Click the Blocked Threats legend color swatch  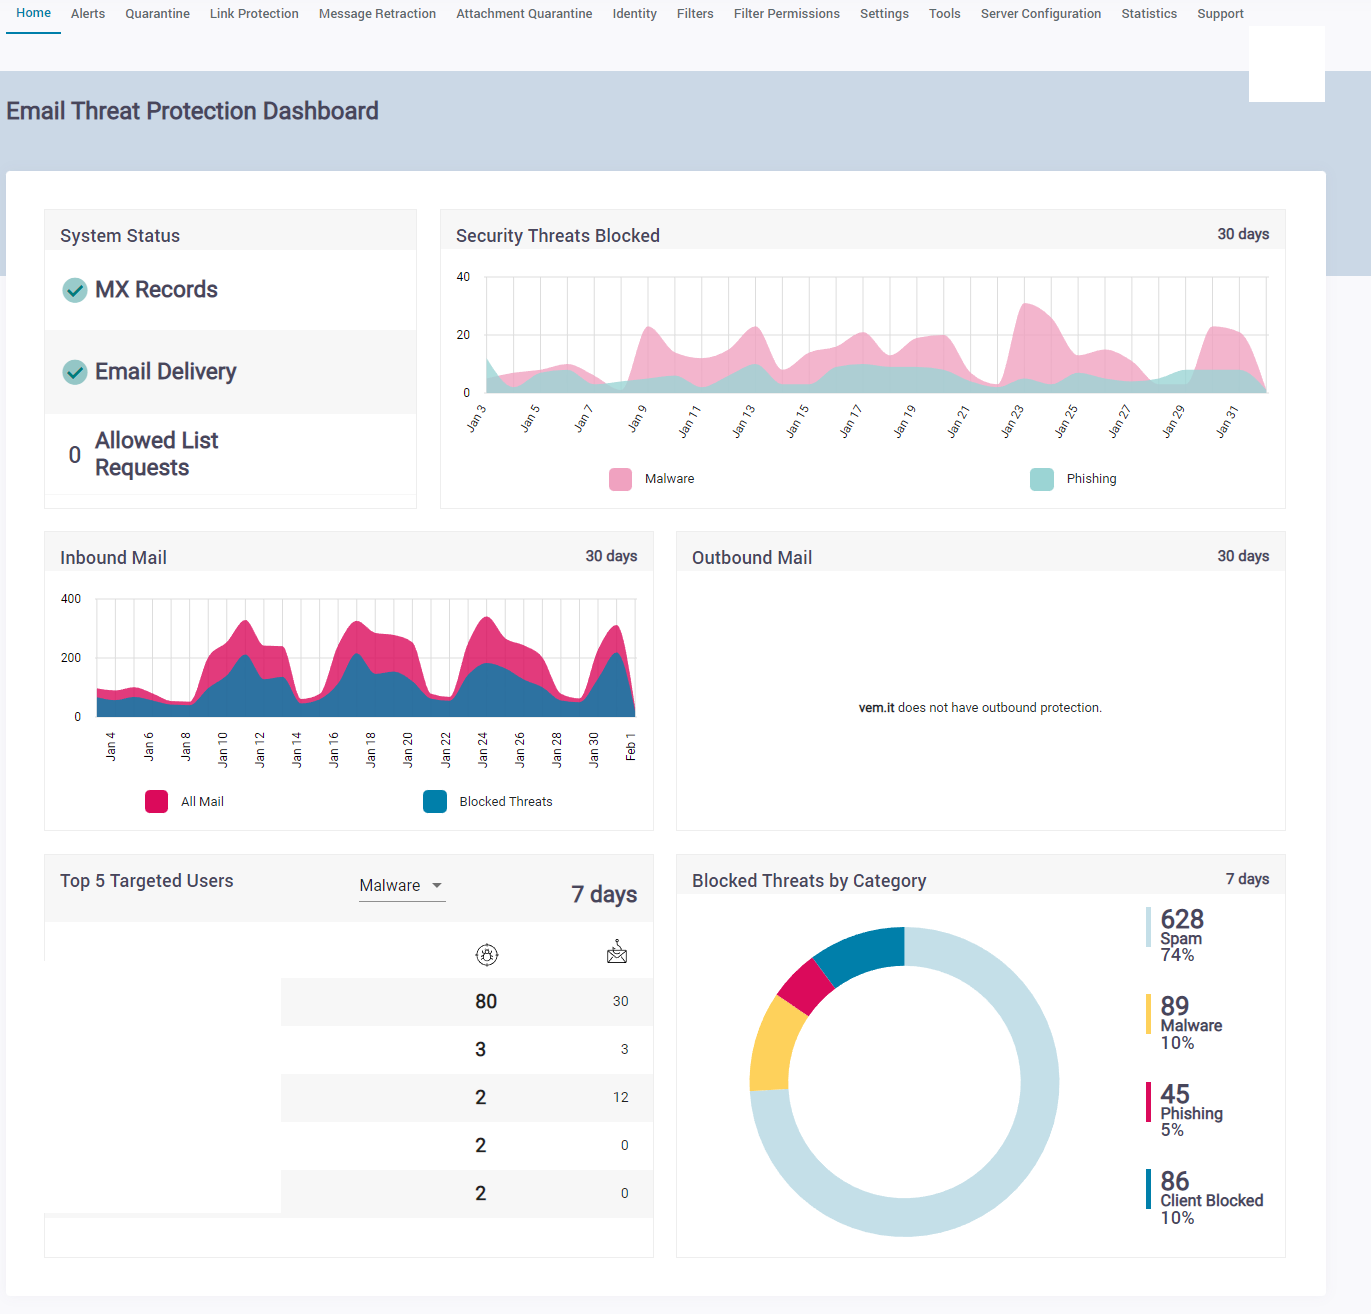pyautogui.click(x=435, y=801)
